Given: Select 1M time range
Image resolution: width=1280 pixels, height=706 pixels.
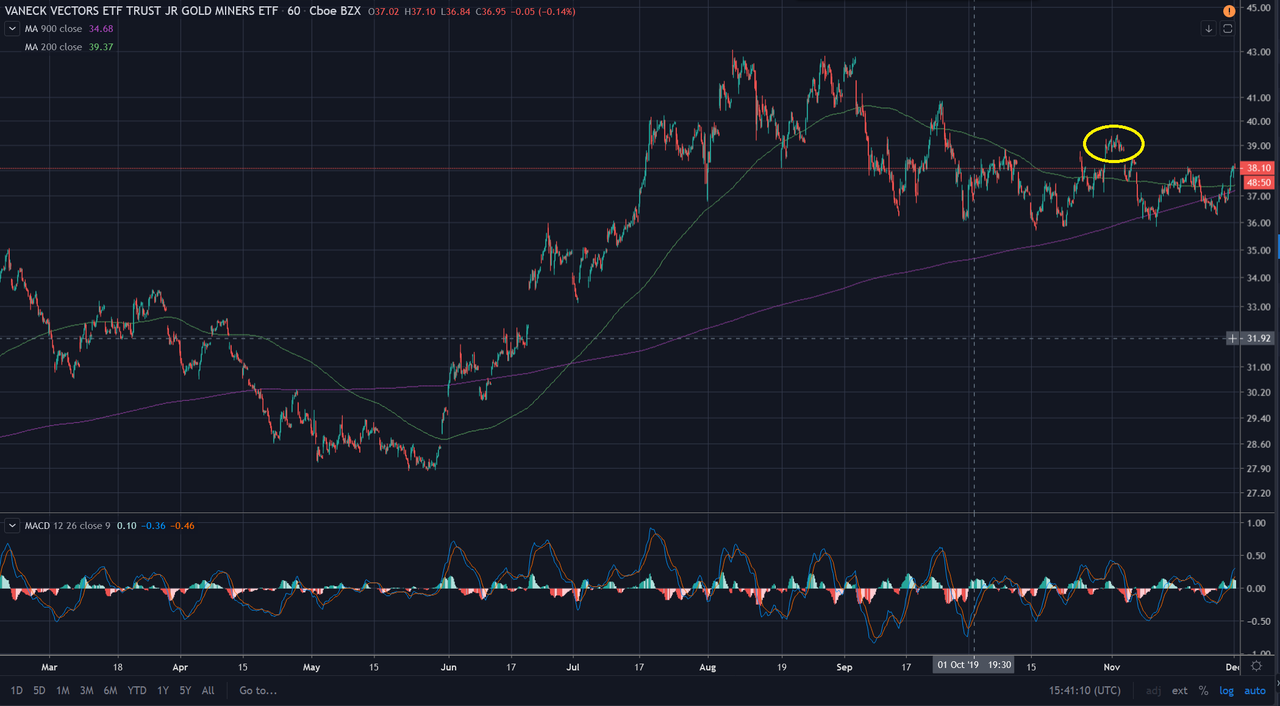Looking at the screenshot, I should coord(62,690).
